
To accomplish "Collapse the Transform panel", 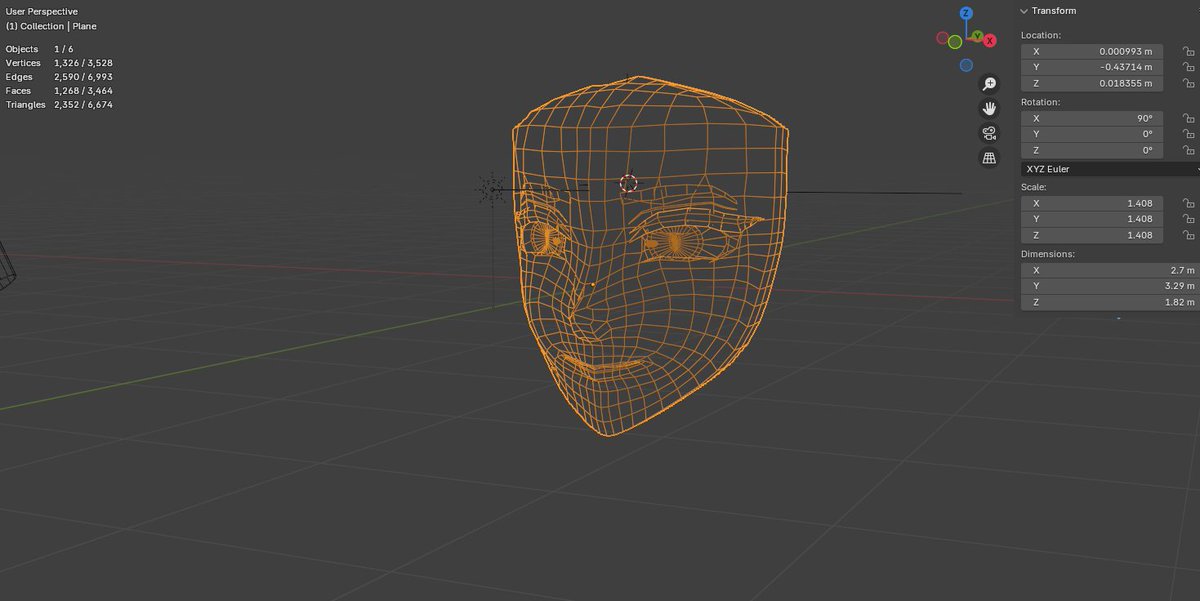I will 1024,11.
